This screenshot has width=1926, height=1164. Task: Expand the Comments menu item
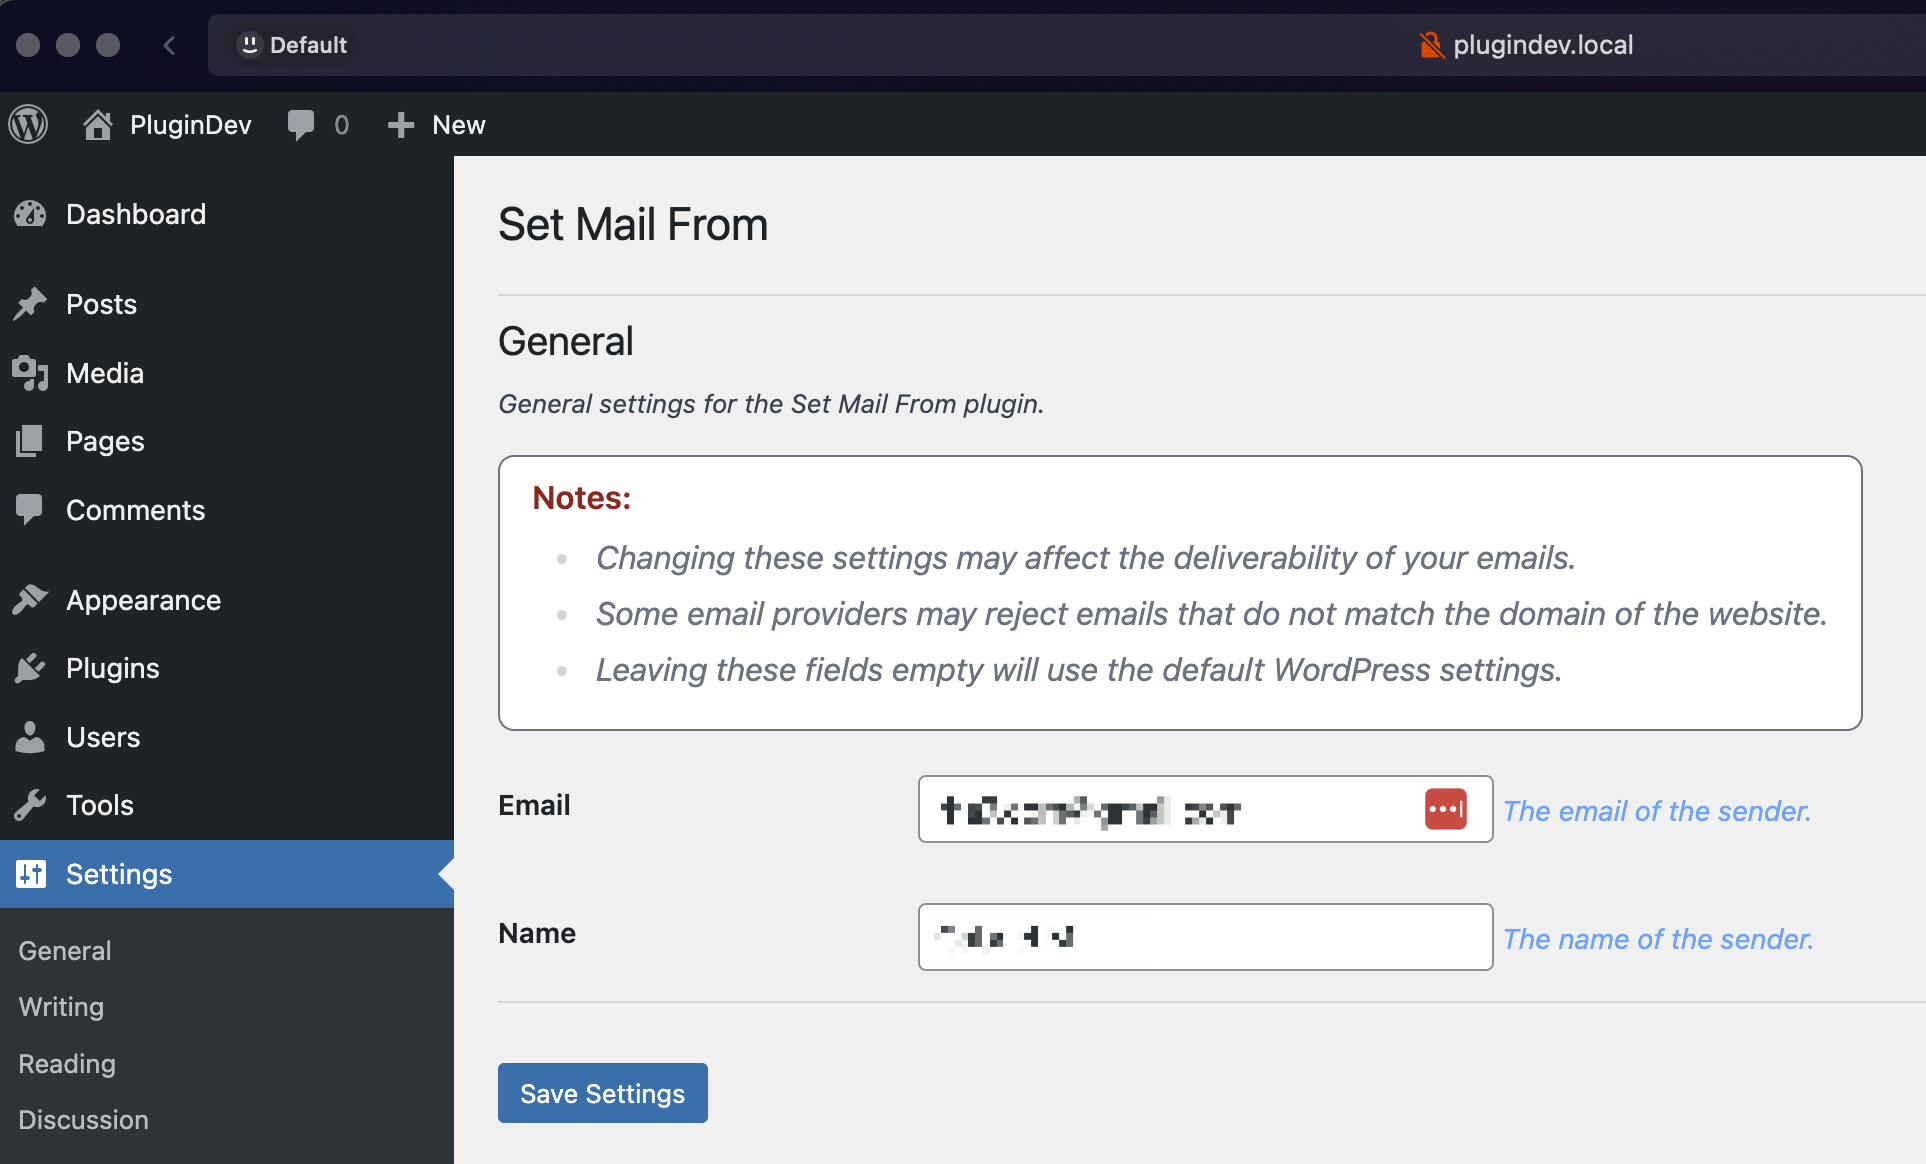[135, 509]
